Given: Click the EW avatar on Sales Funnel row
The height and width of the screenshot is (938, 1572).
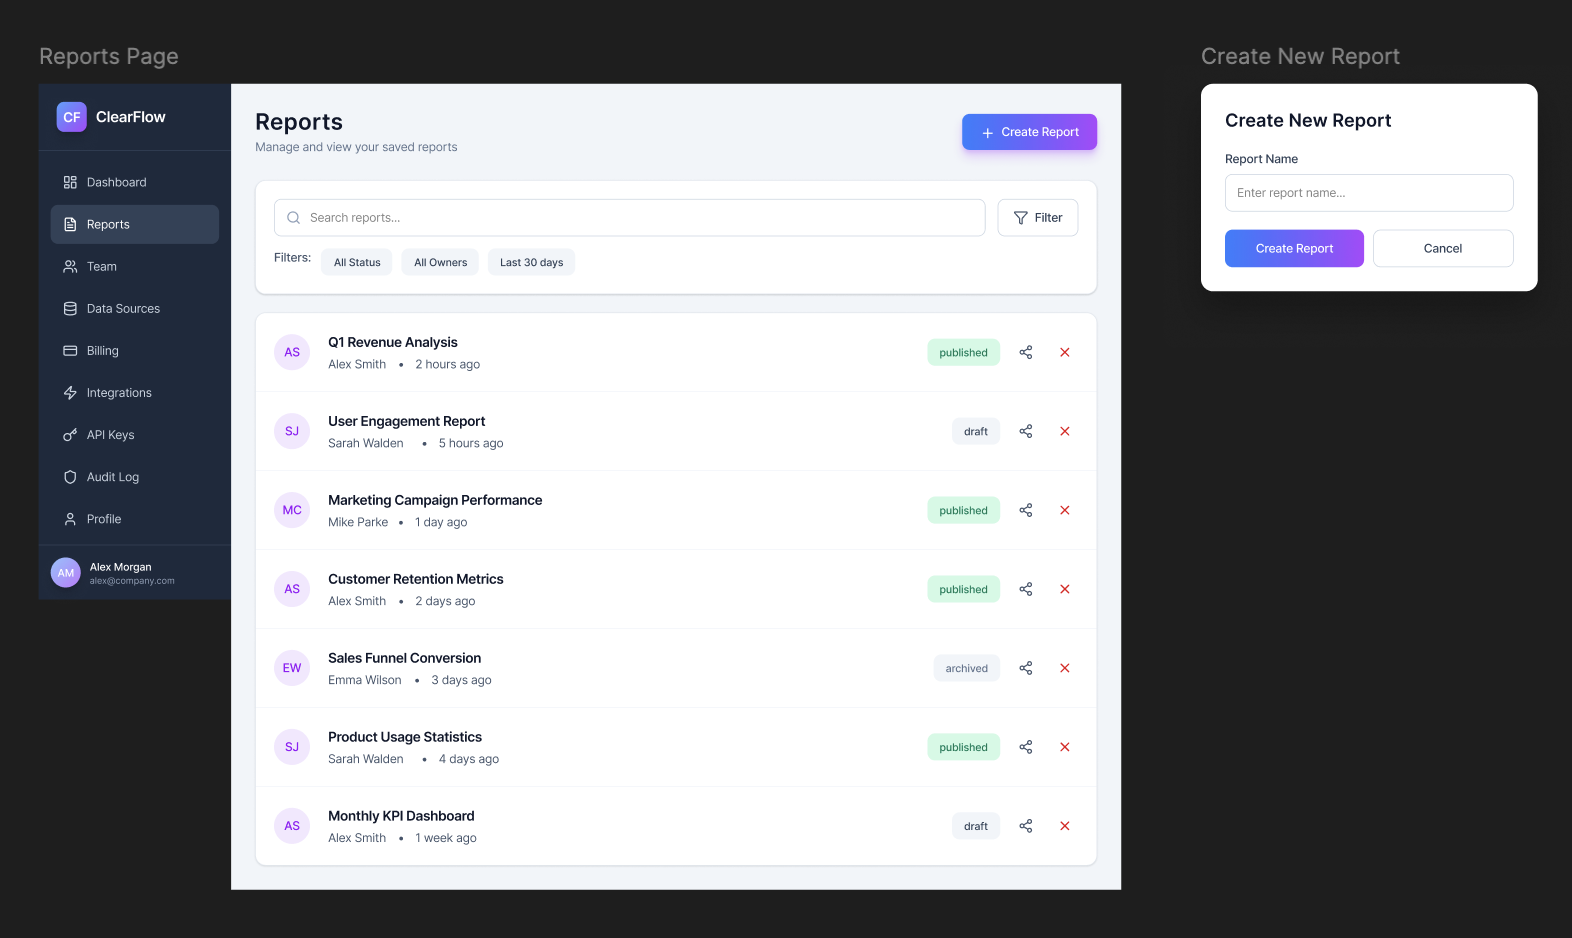Looking at the screenshot, I should 292,668.
